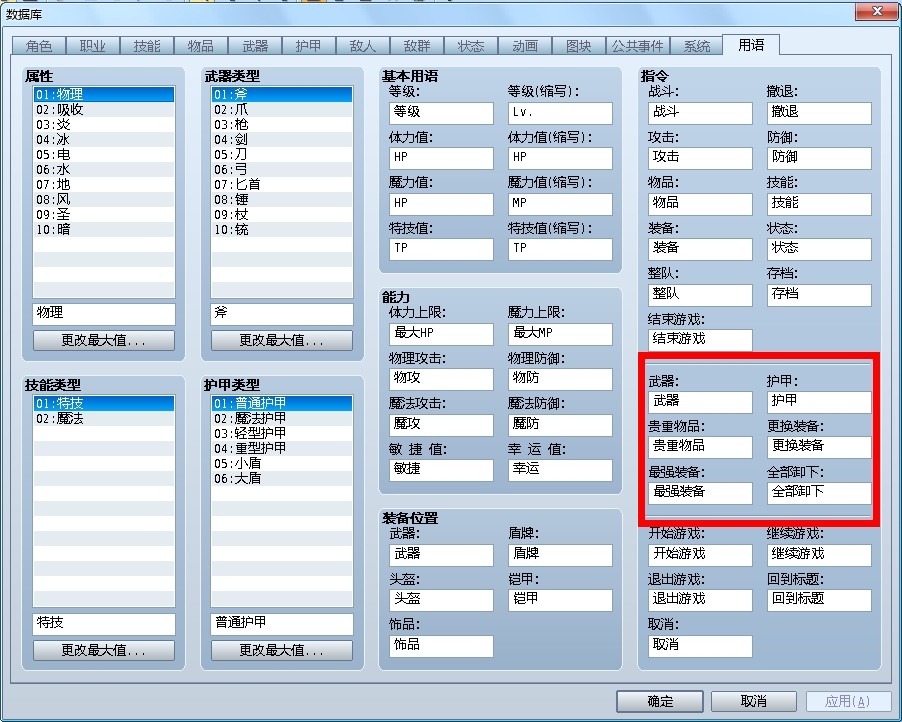Image resolution: width=902 pixels, height=722 pixels.
Task: Select 02:吸收 in the 属性 list
Action: (x=104, y=109)
